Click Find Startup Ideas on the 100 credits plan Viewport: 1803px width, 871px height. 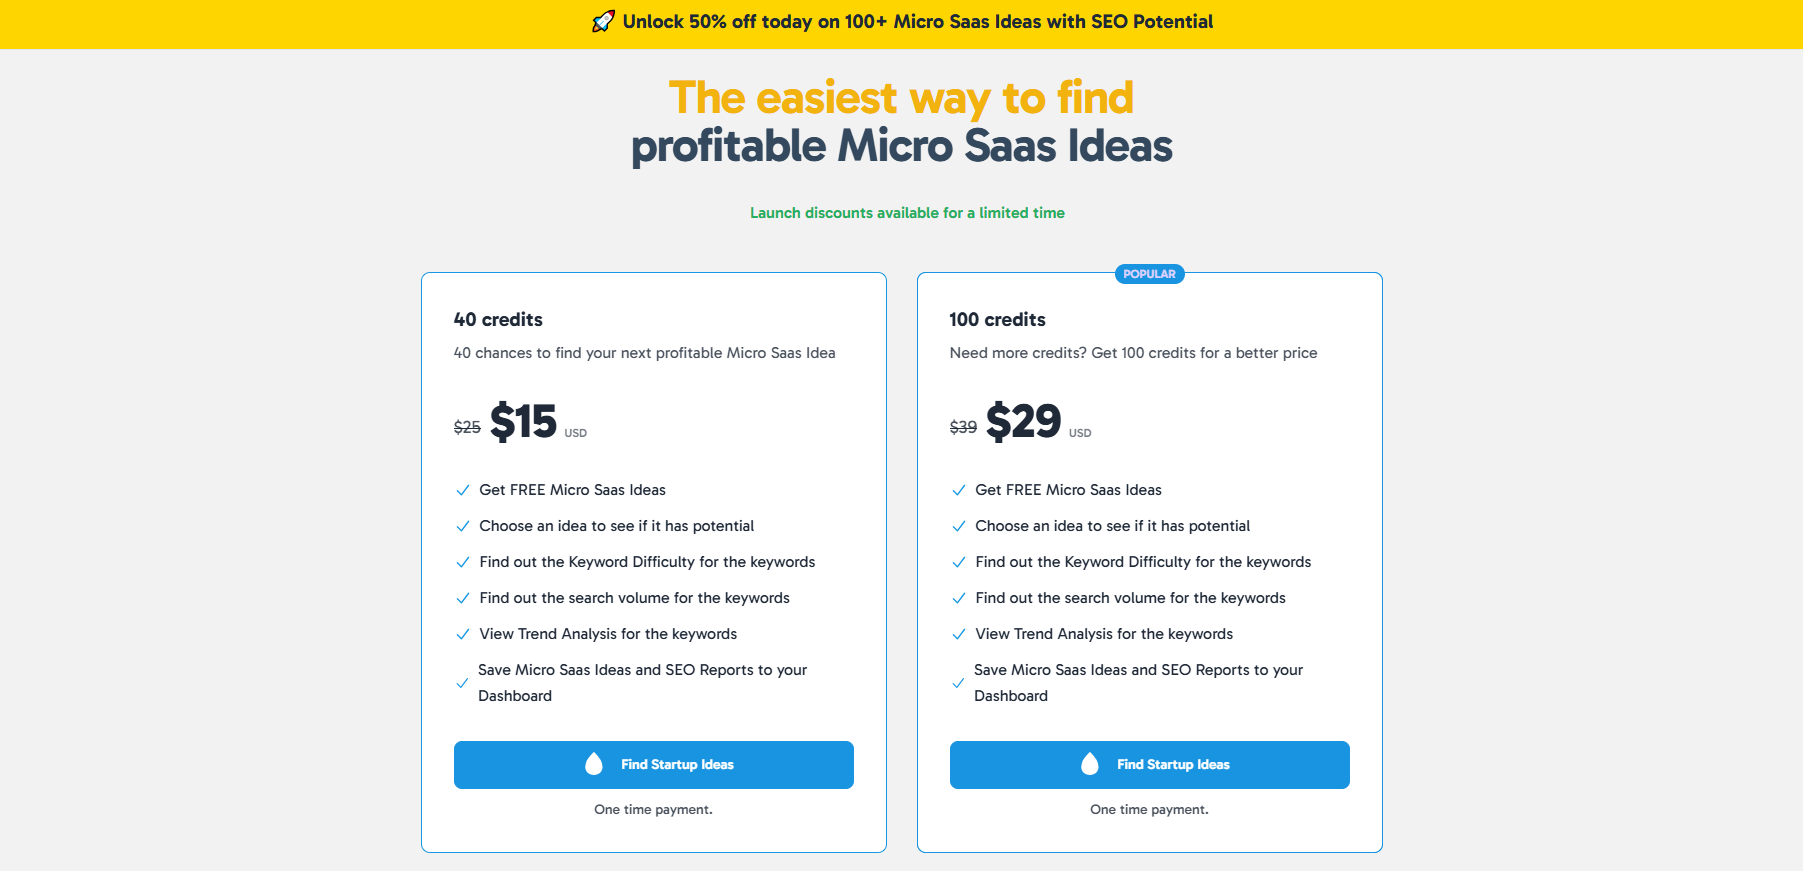point(1149,764)
